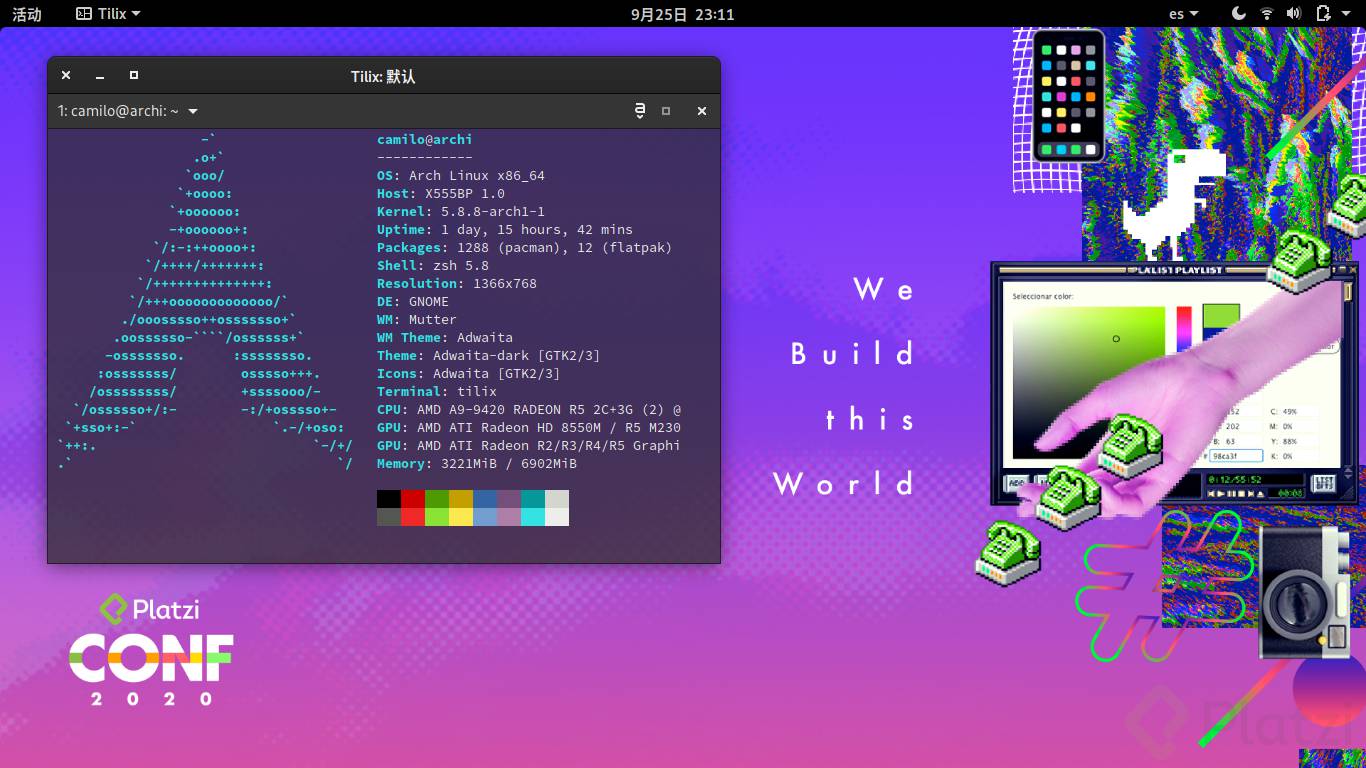Image resolution: width=1366 pixels, height=768 pixels.
Task: Minimize the Tilix window
Action: tap(100, 75)
